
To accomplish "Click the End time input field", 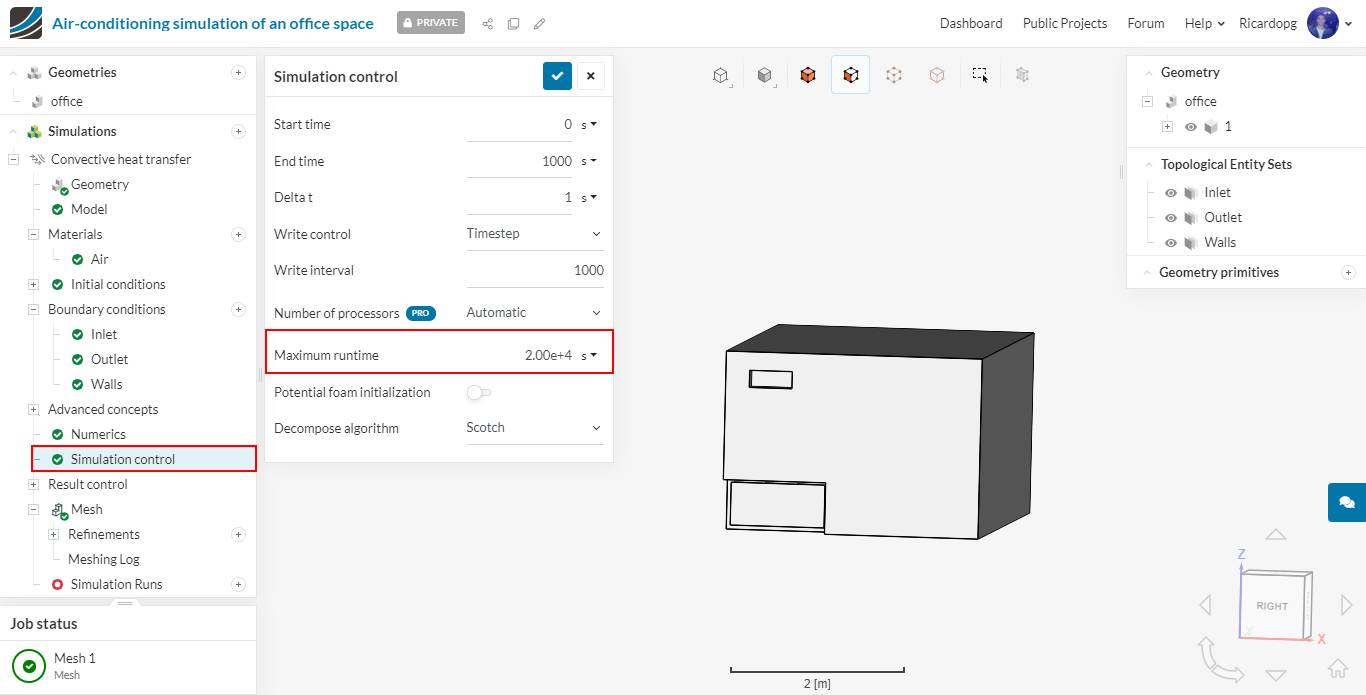I will pyautogui.click(x=520, y=161).
